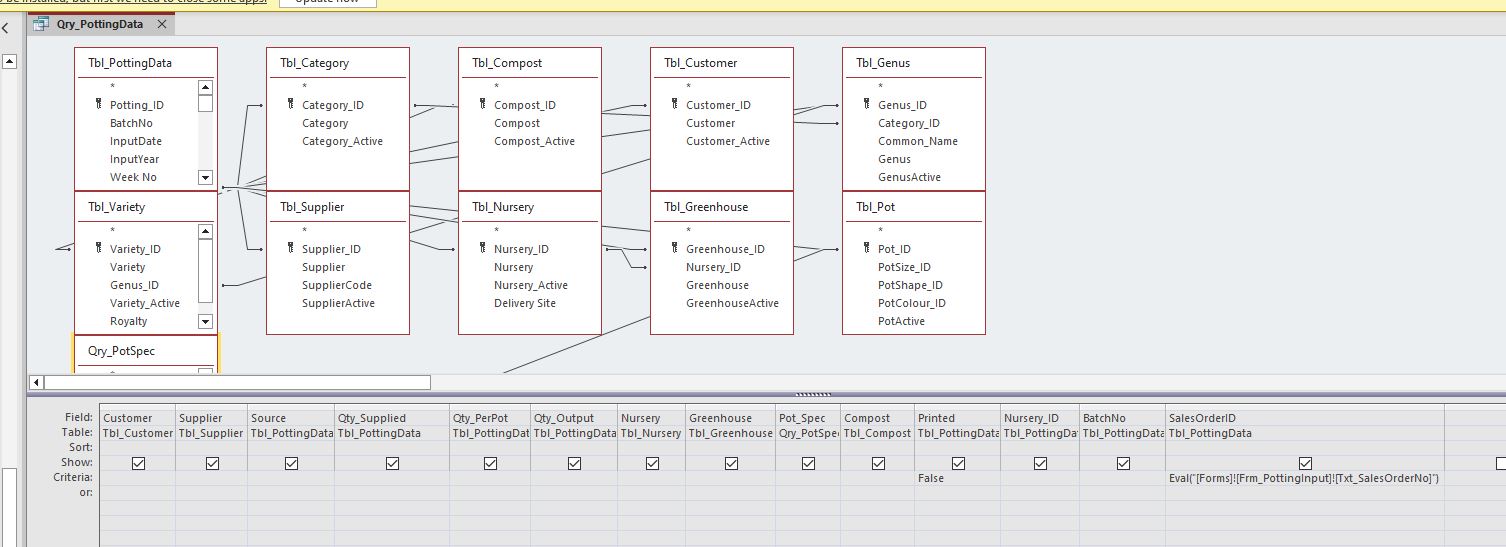Select the Tbl_Pot table title
Screen dimensions: 1506x547
click(876, 207)
